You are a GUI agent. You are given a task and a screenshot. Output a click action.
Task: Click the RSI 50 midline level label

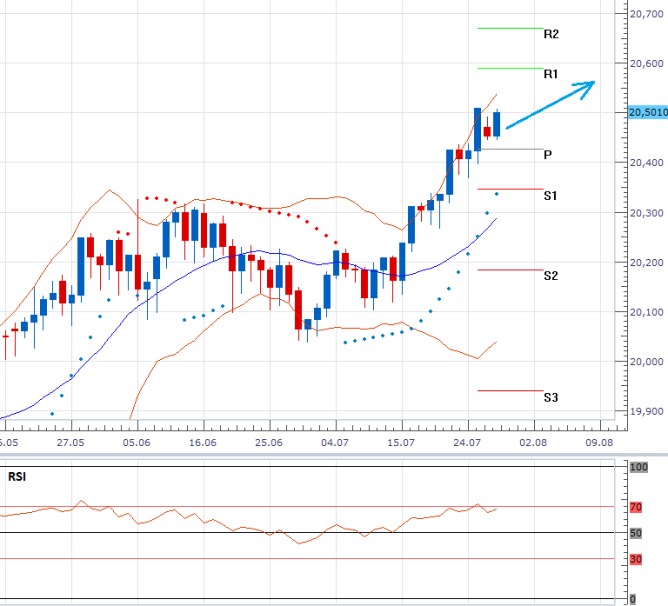click(636, 533)
